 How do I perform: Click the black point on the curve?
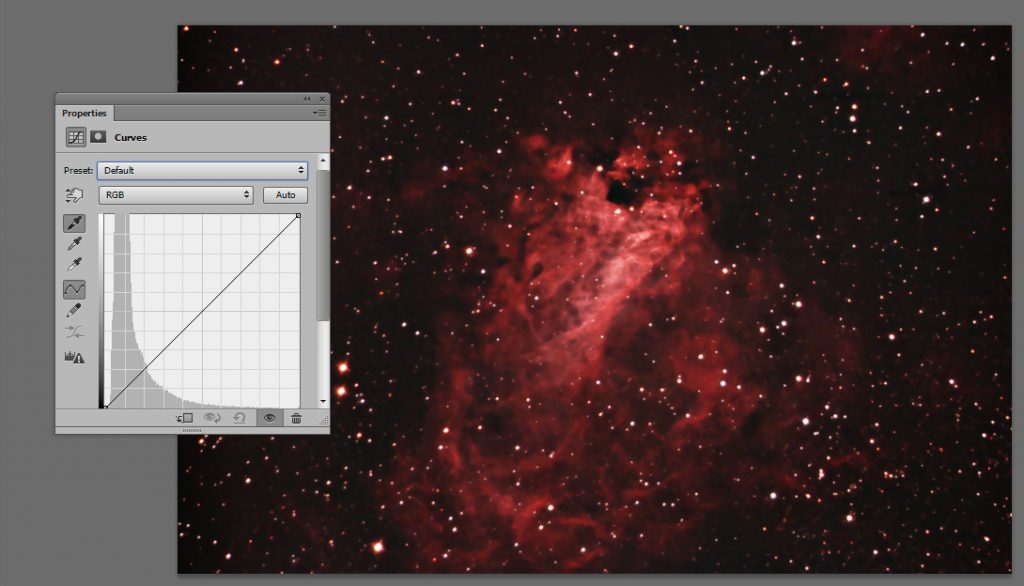(106, 406)
